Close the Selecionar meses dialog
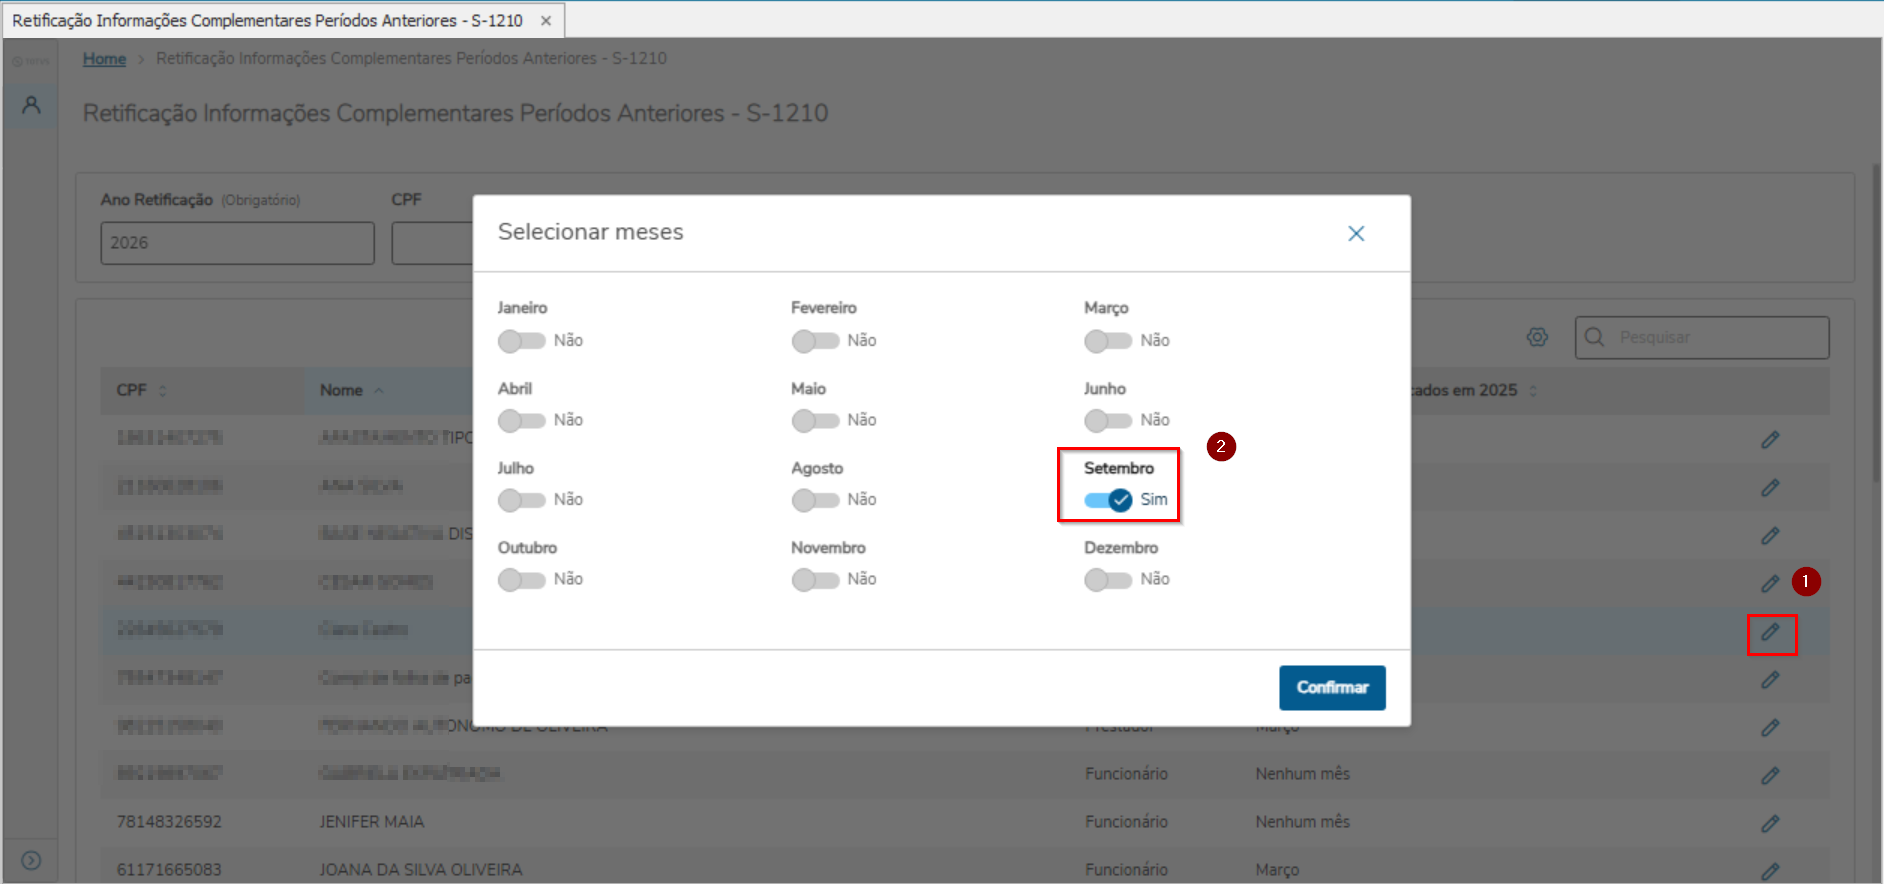1884x884 pixels. (1356, 233)
